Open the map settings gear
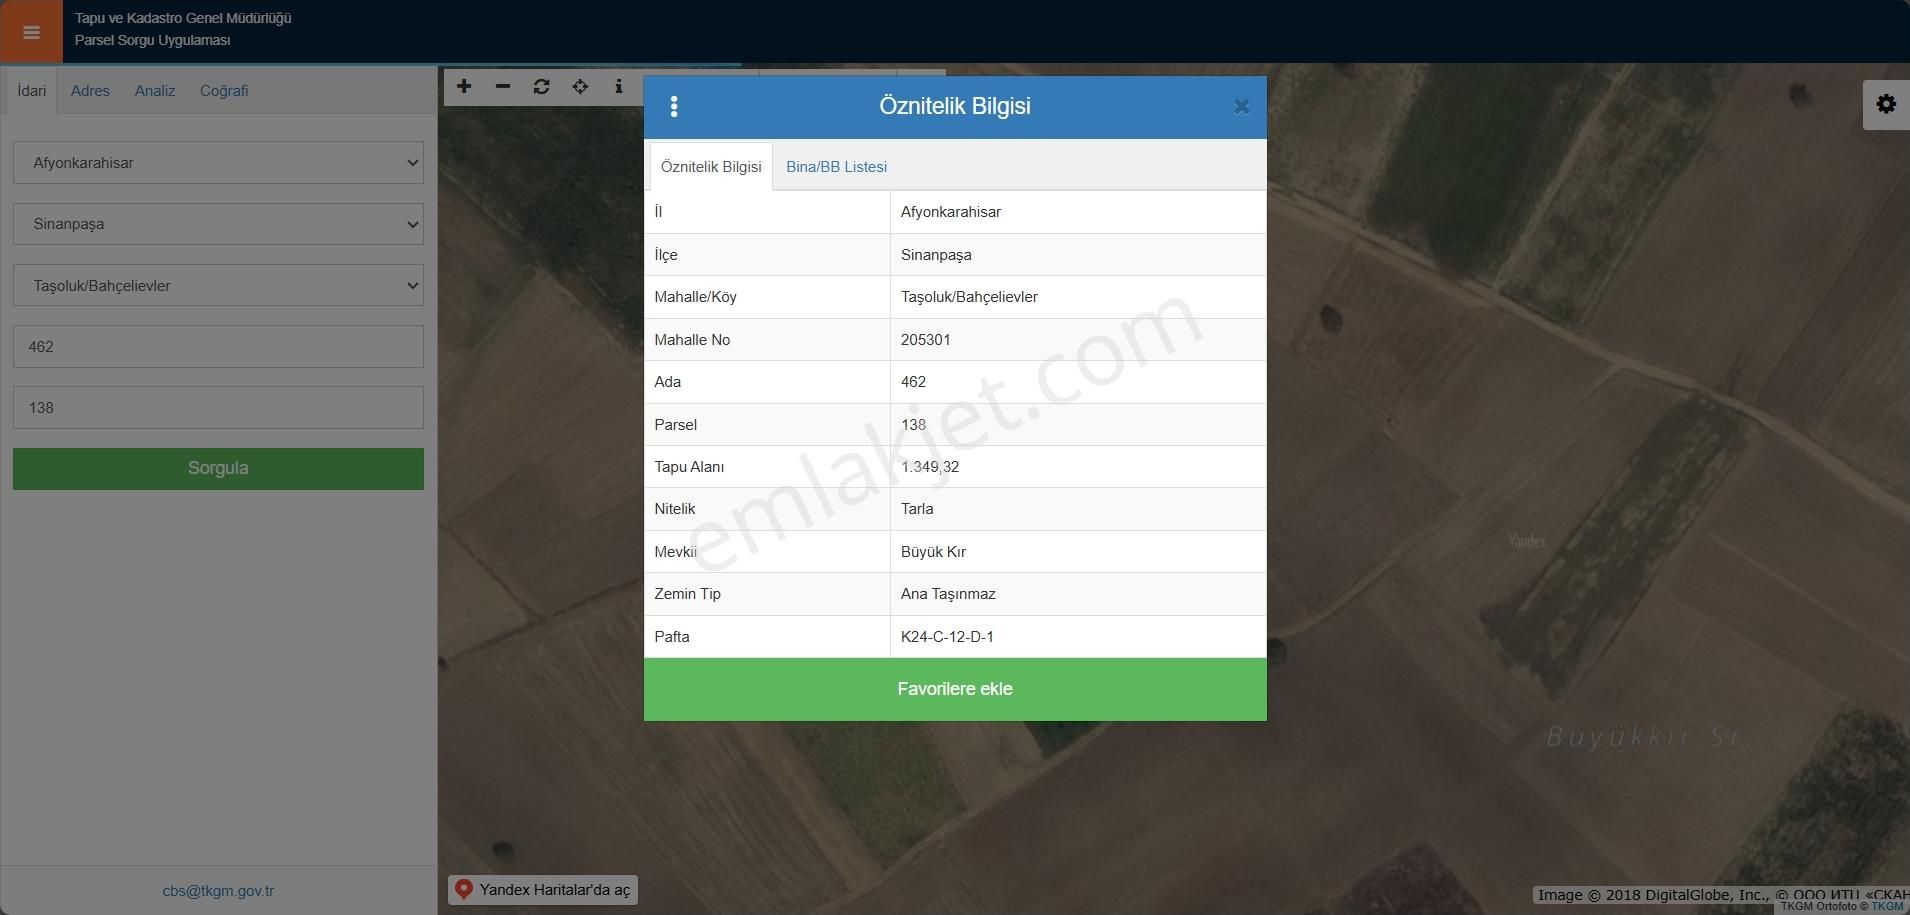This screenshot has width=1910, height=915. 1885,105
